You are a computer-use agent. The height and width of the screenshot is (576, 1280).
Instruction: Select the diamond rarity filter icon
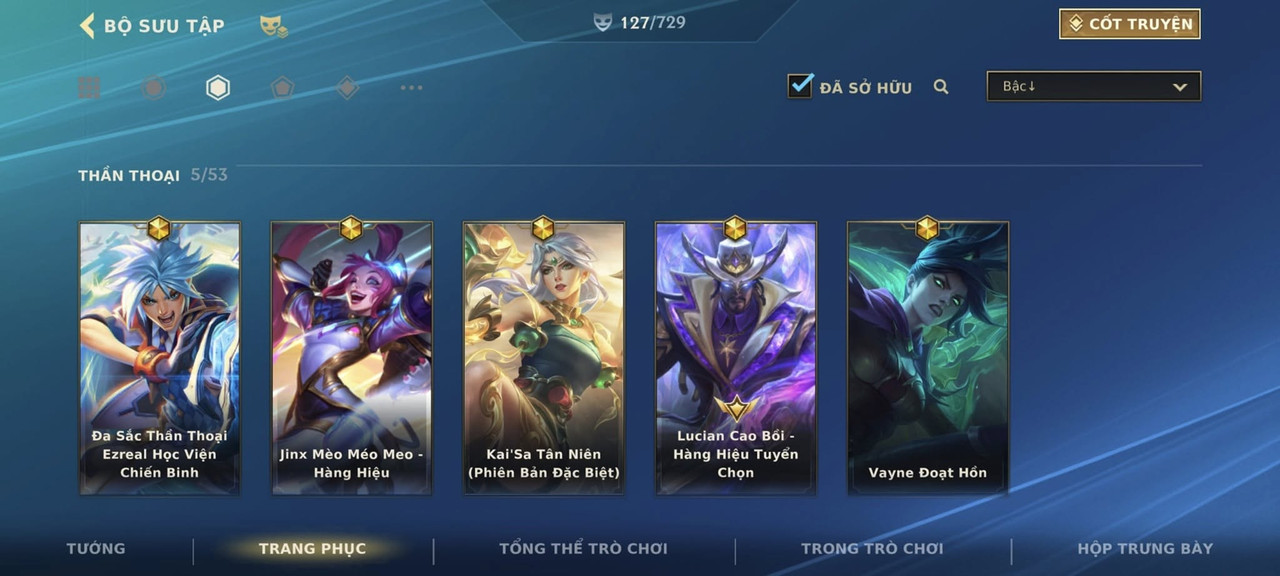pyautogui.click(x=347, y=88)
